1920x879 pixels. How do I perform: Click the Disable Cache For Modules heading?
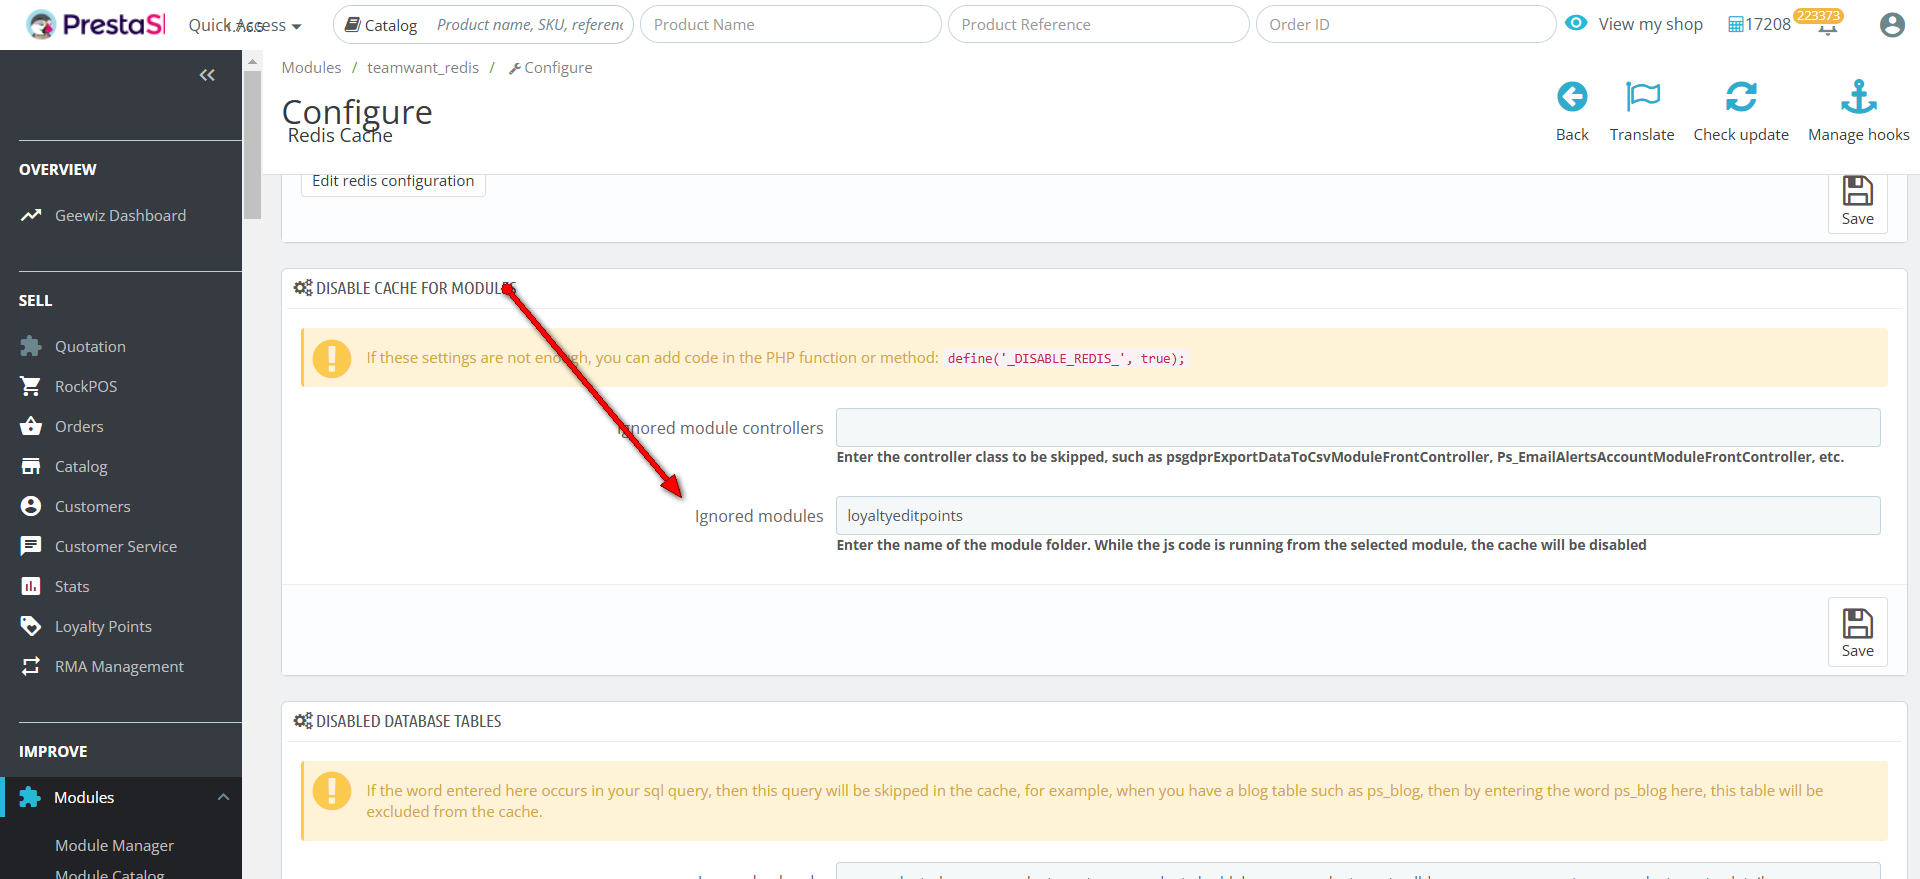[x=416, y=288]
